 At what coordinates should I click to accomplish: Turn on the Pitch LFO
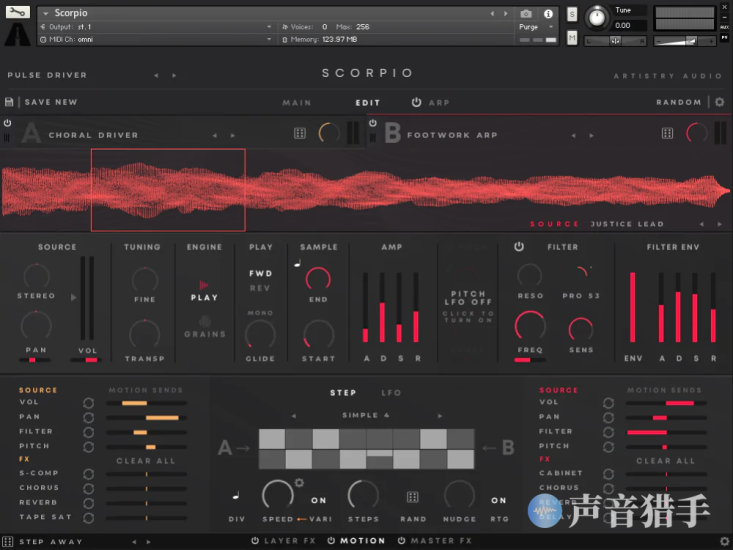[468, 307]
